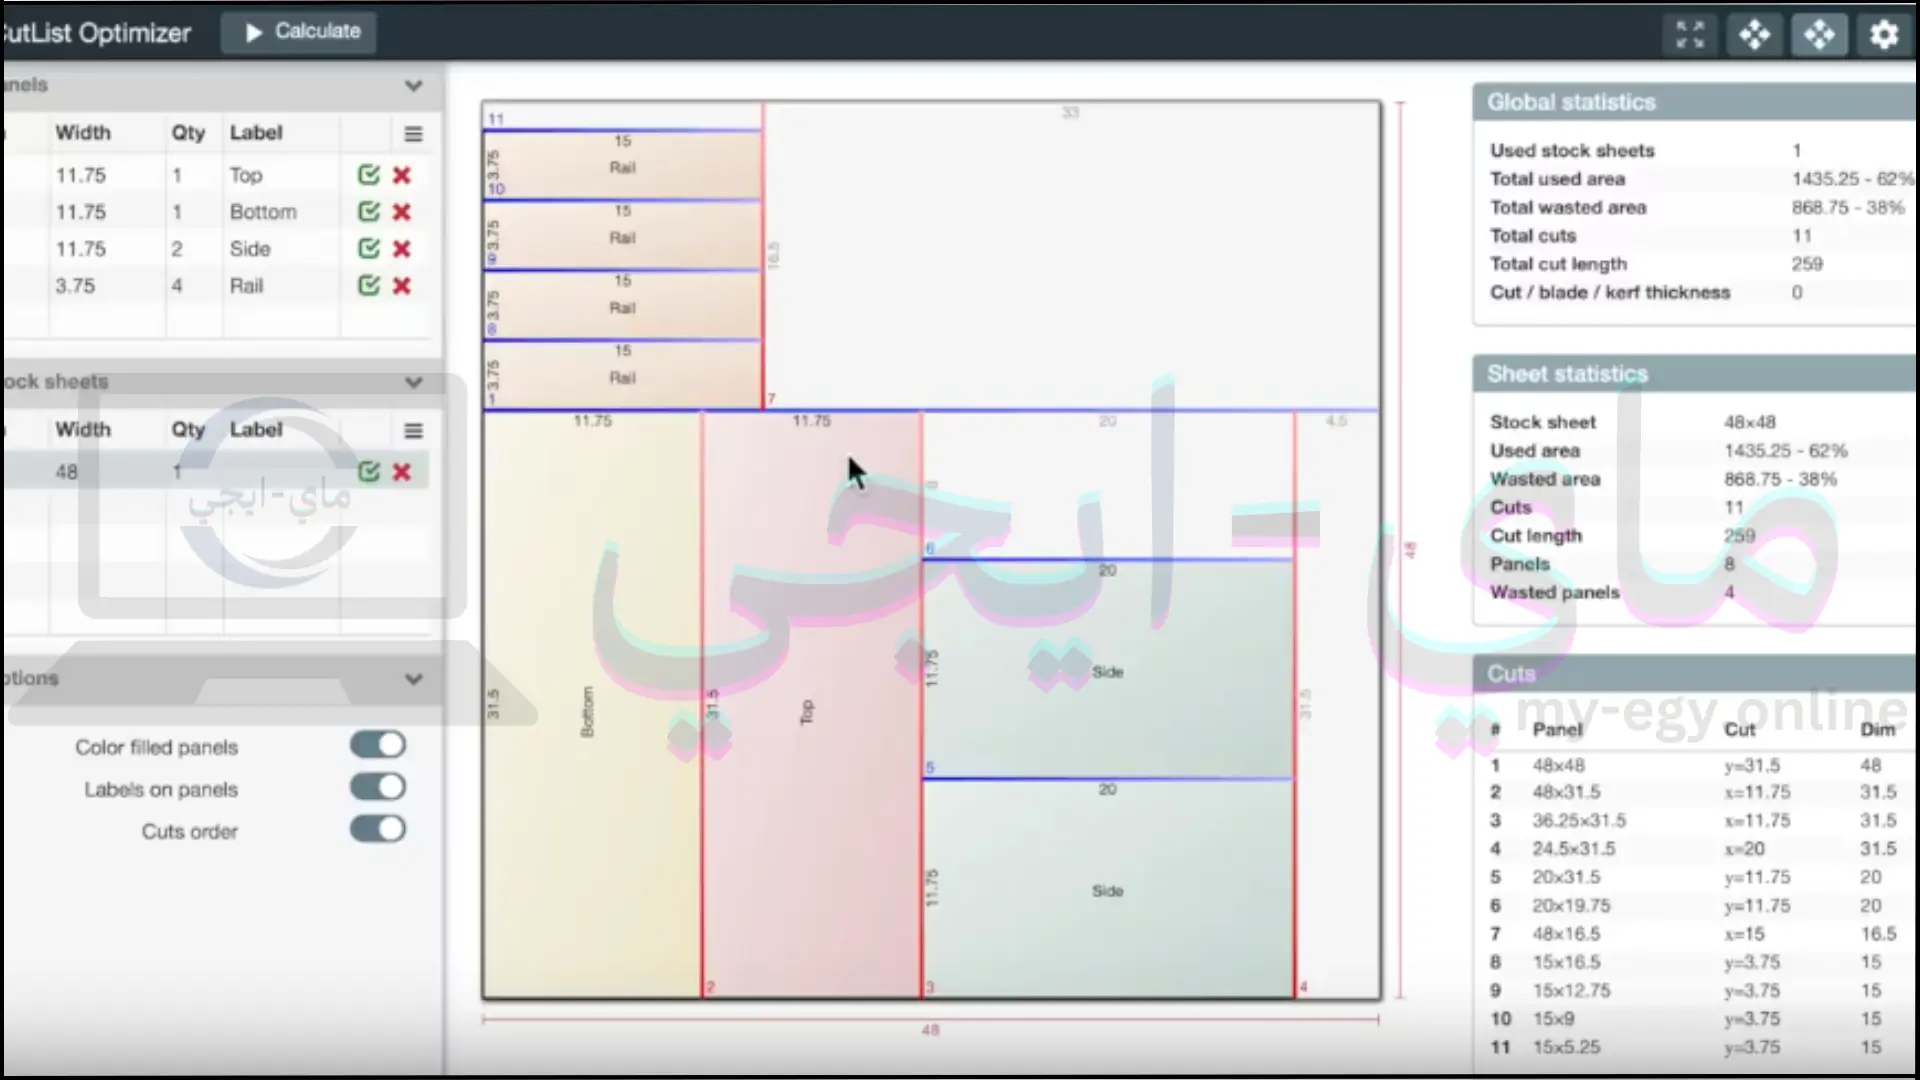Screen dimensions: 1920x1080
Task: Toggle the green check for Rail panel
Action: pos(369,286)
